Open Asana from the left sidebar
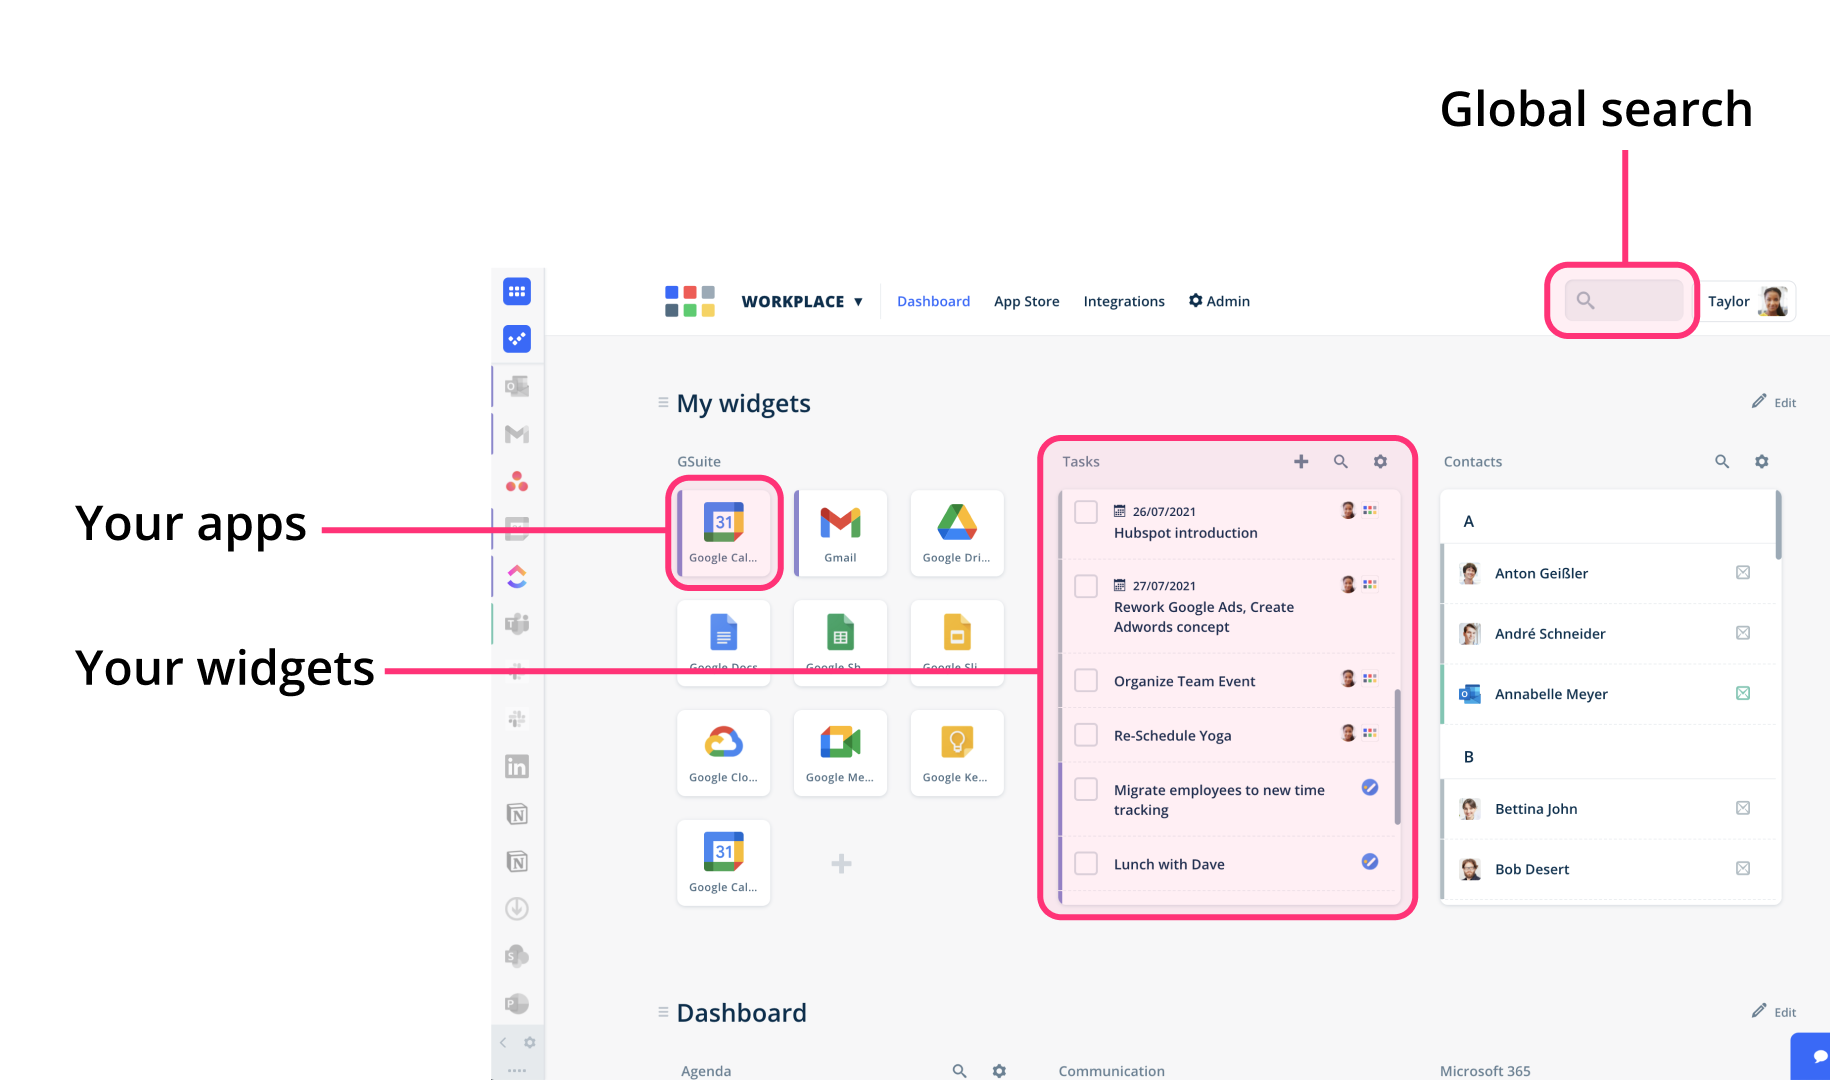Viewport: 1831px width, 1081px height. click(517, 481)
